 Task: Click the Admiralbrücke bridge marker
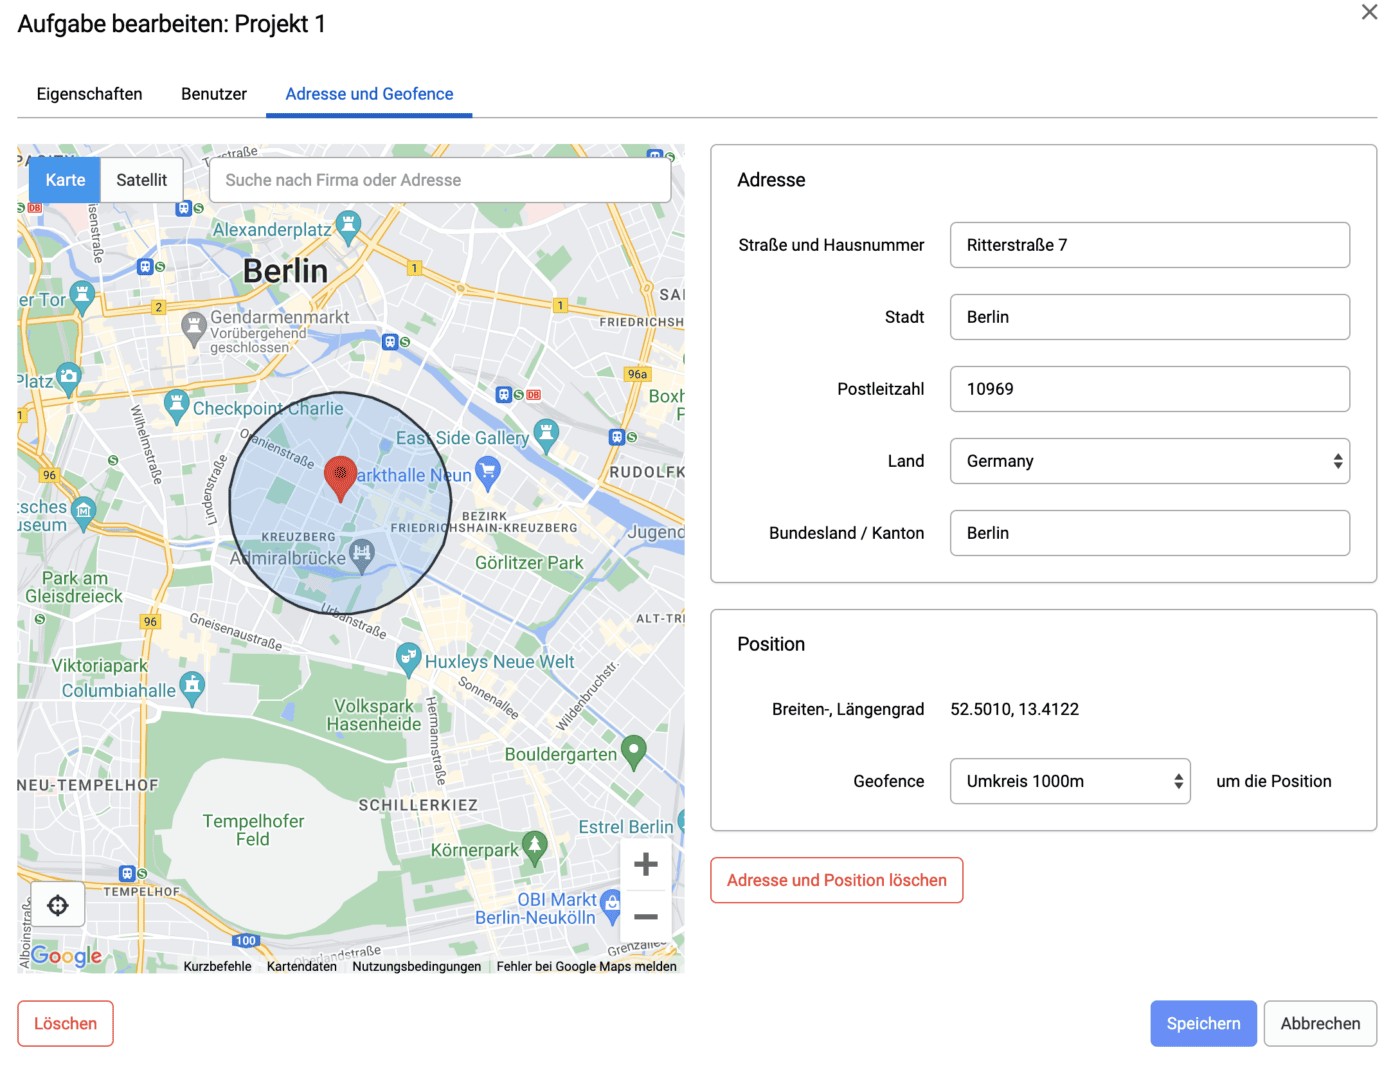coord(362,554)
